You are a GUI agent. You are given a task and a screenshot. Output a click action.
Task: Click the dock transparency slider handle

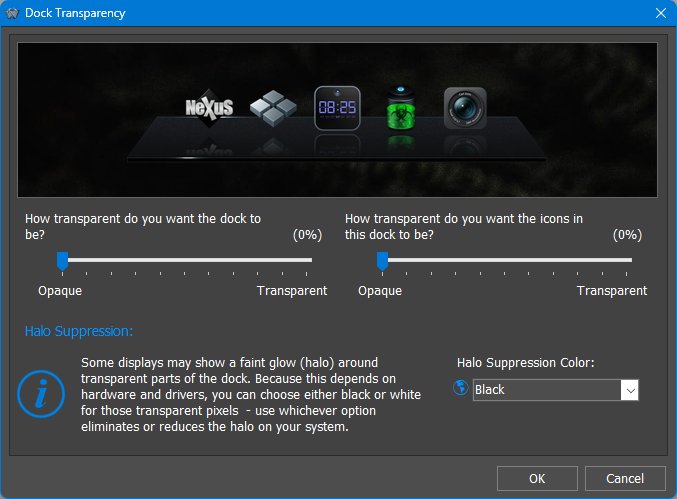63,262
